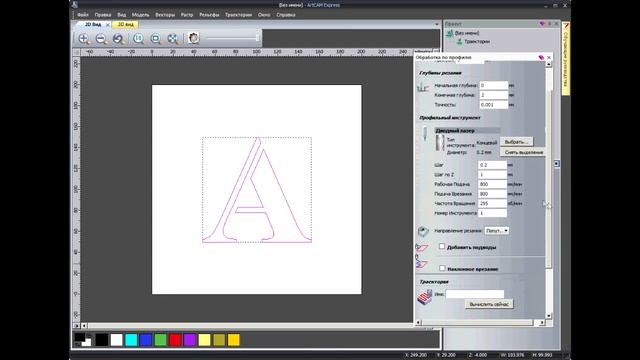Click the stepover field showing 0.2
Screen dimensions: 640x360
click(x=492, y=165)
